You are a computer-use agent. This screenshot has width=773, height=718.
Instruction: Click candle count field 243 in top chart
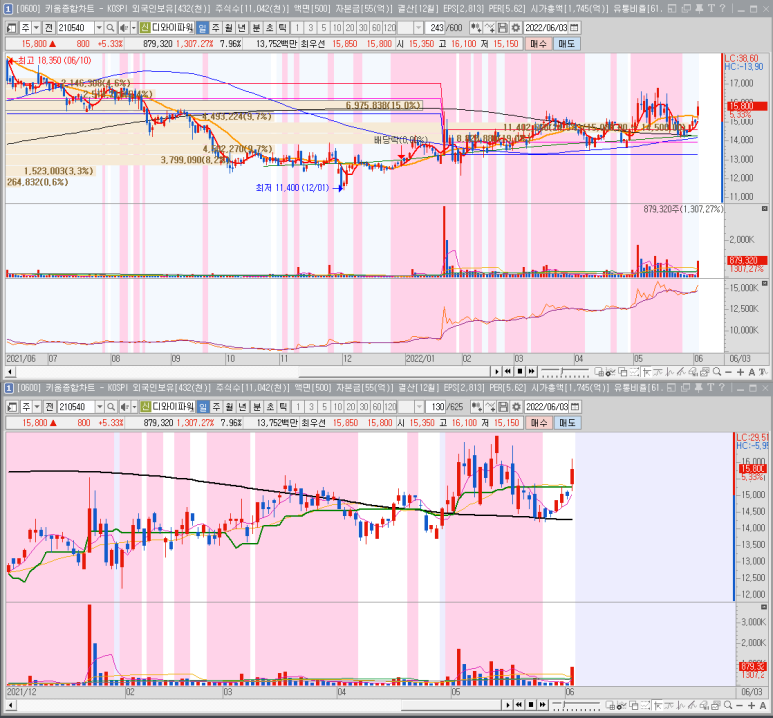click(437, 28)
